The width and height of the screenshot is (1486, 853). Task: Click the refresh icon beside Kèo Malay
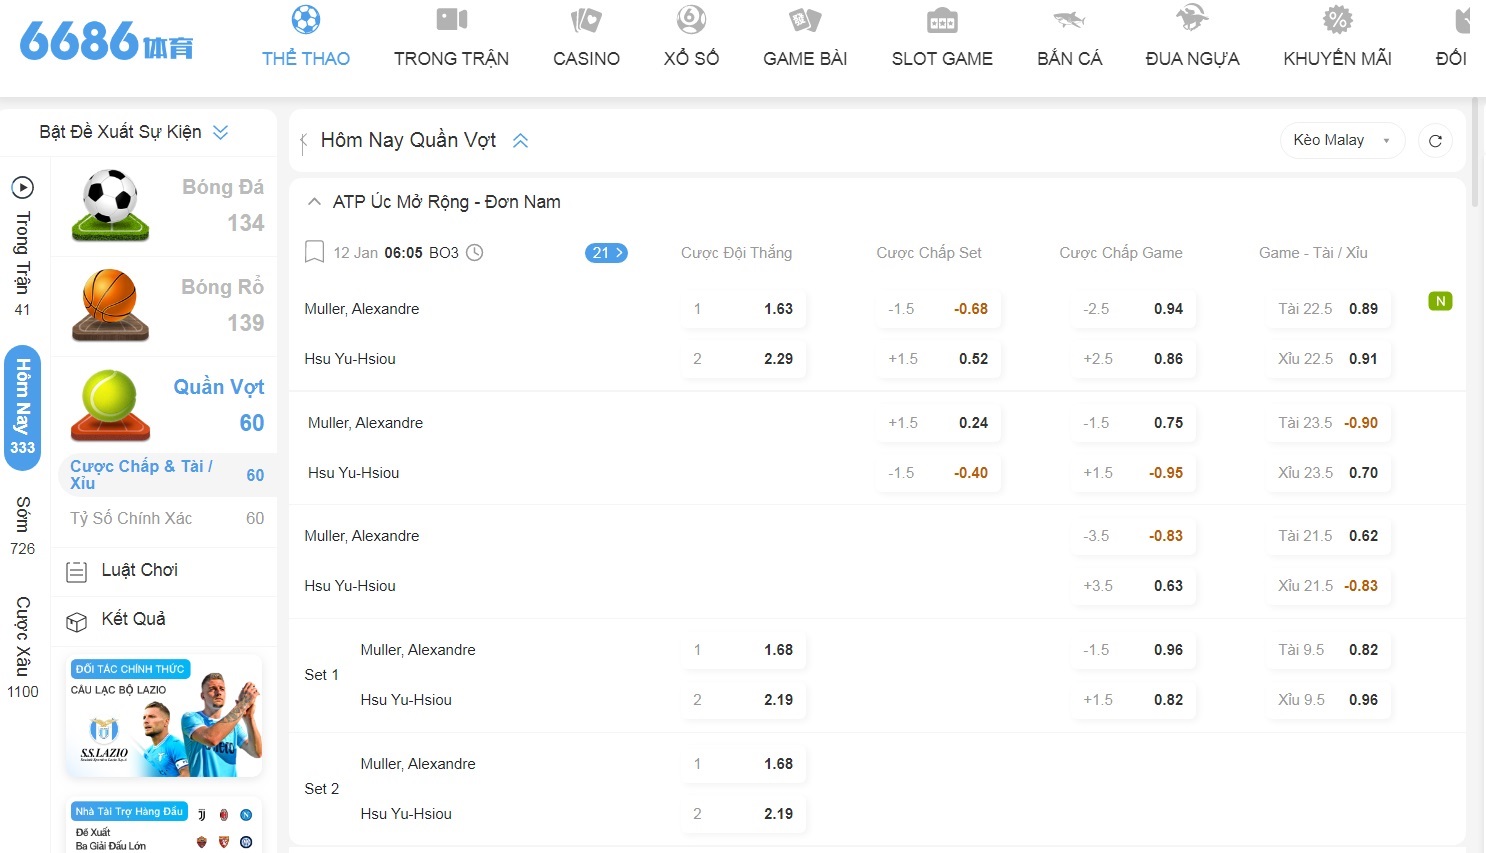[1435, 141]
